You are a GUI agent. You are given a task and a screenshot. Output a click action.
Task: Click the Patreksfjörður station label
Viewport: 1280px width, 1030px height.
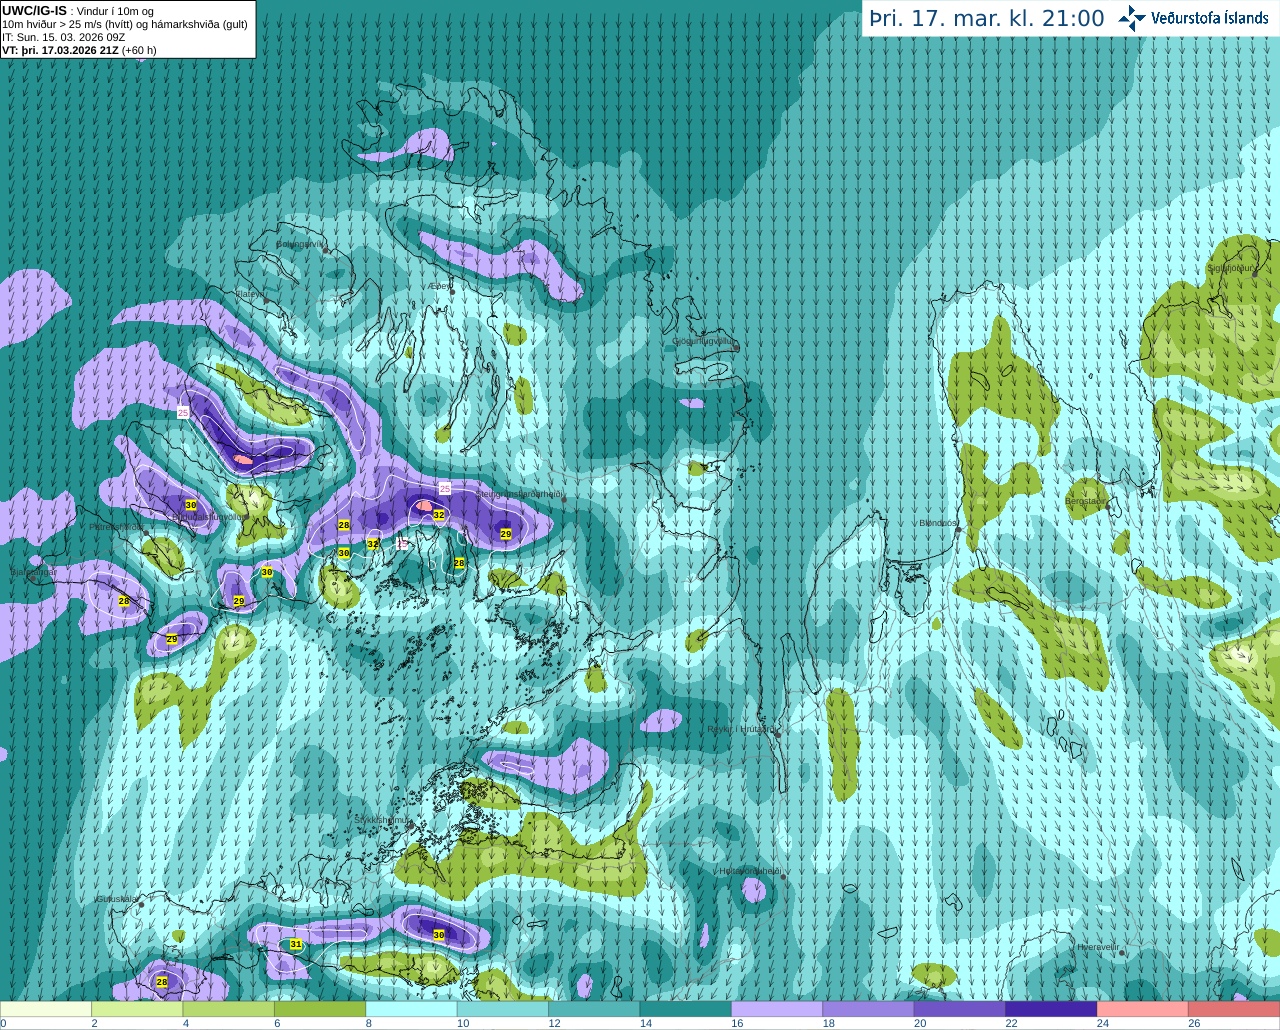117,526
